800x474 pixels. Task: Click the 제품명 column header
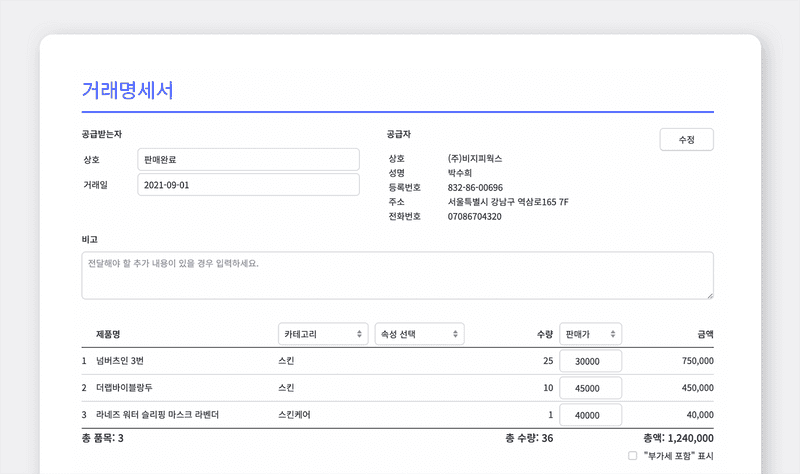[109, 334]
